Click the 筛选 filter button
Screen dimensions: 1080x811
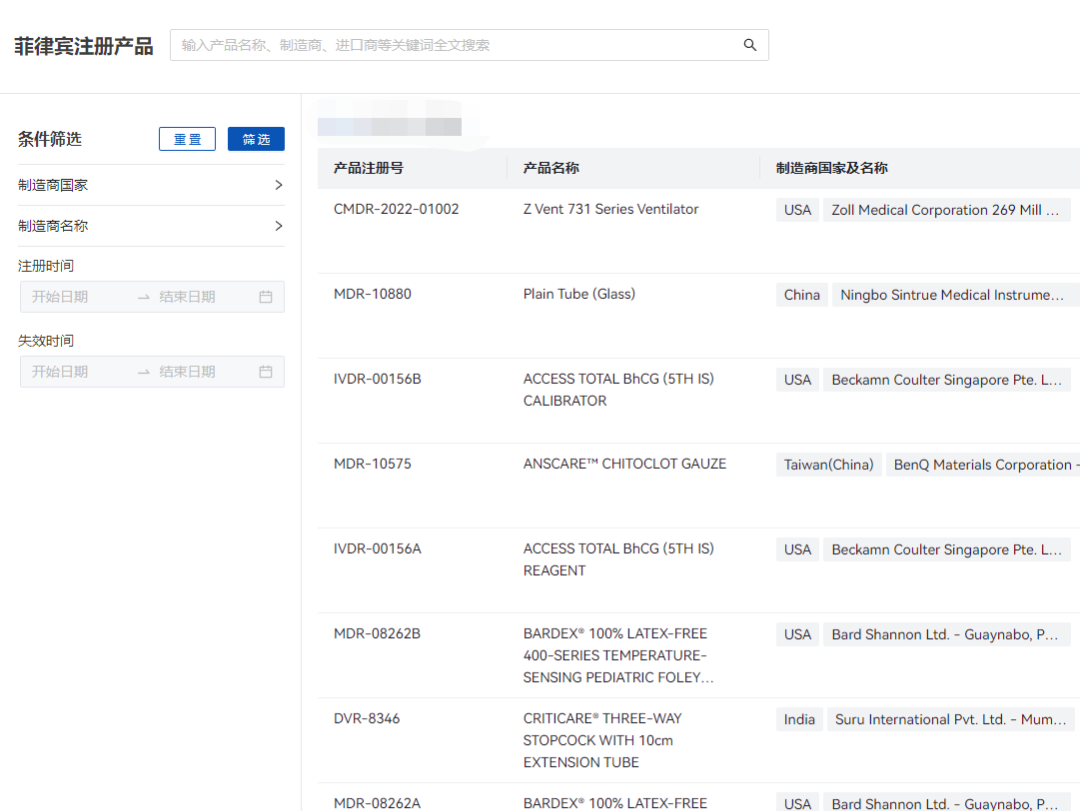[256, 139]
